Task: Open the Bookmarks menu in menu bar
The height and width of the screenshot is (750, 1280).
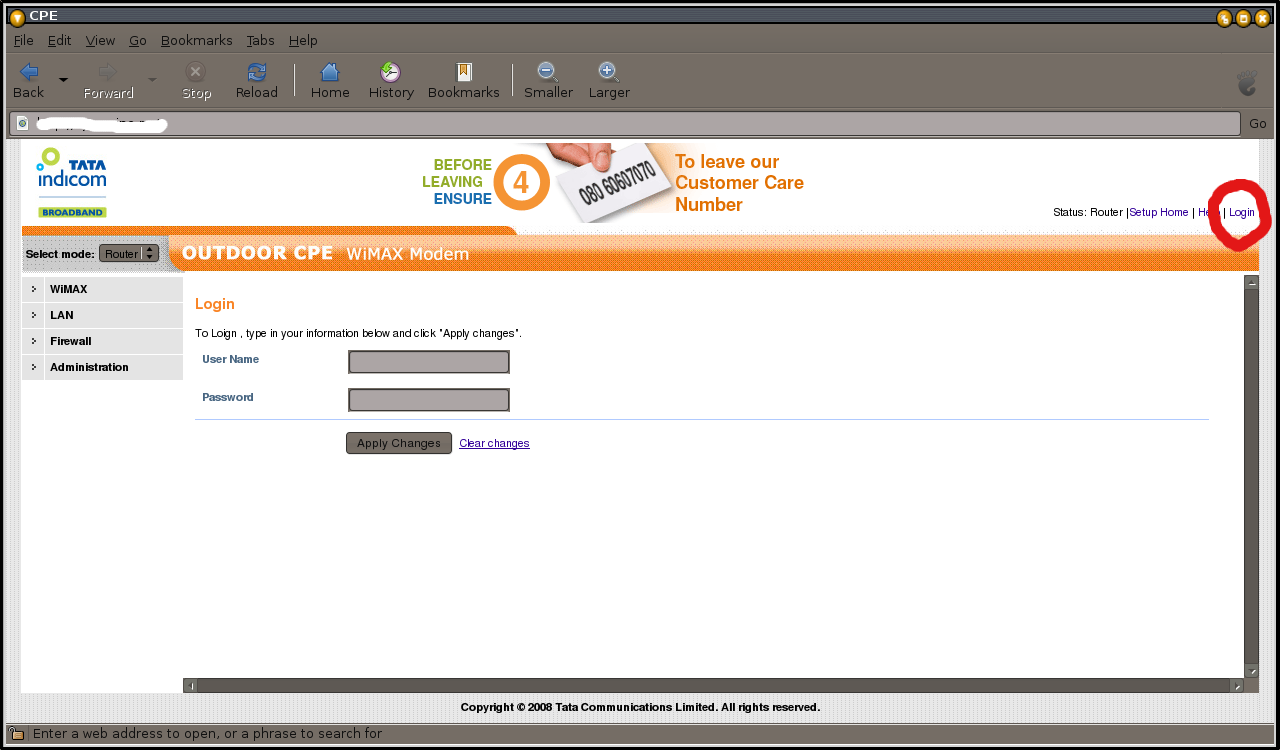Action: [196, 40]
